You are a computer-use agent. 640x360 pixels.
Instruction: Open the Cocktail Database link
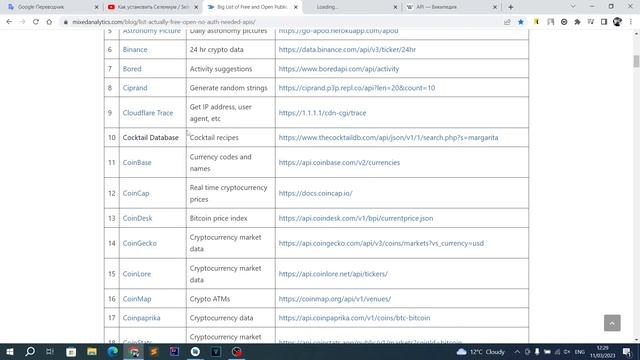[x=151, y=138]
